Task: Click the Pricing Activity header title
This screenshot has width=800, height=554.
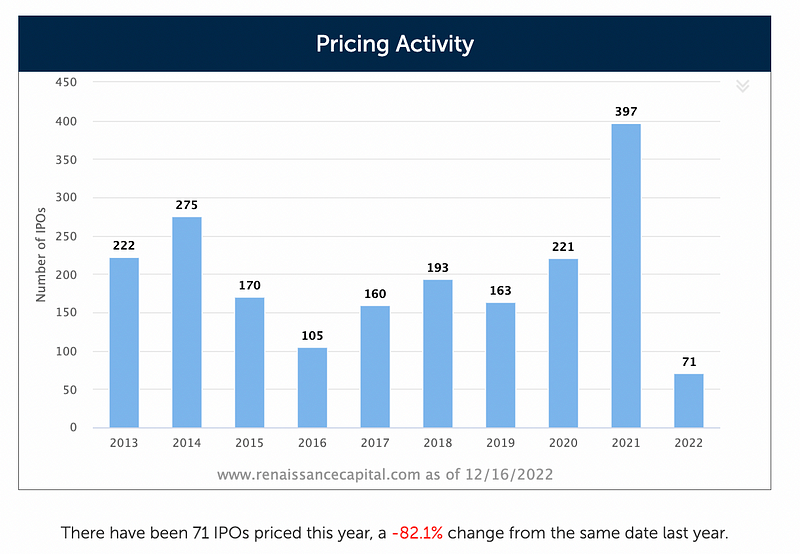Action: [x=394, y=44]
